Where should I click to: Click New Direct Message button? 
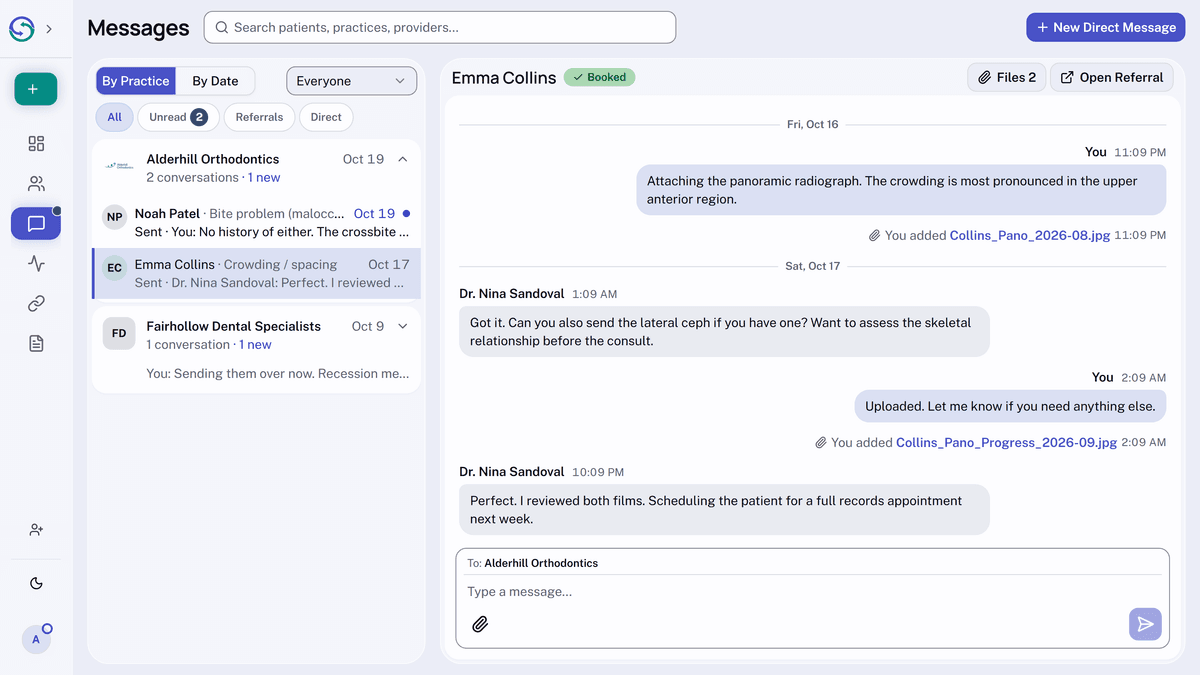click(x=1105, y=28)
